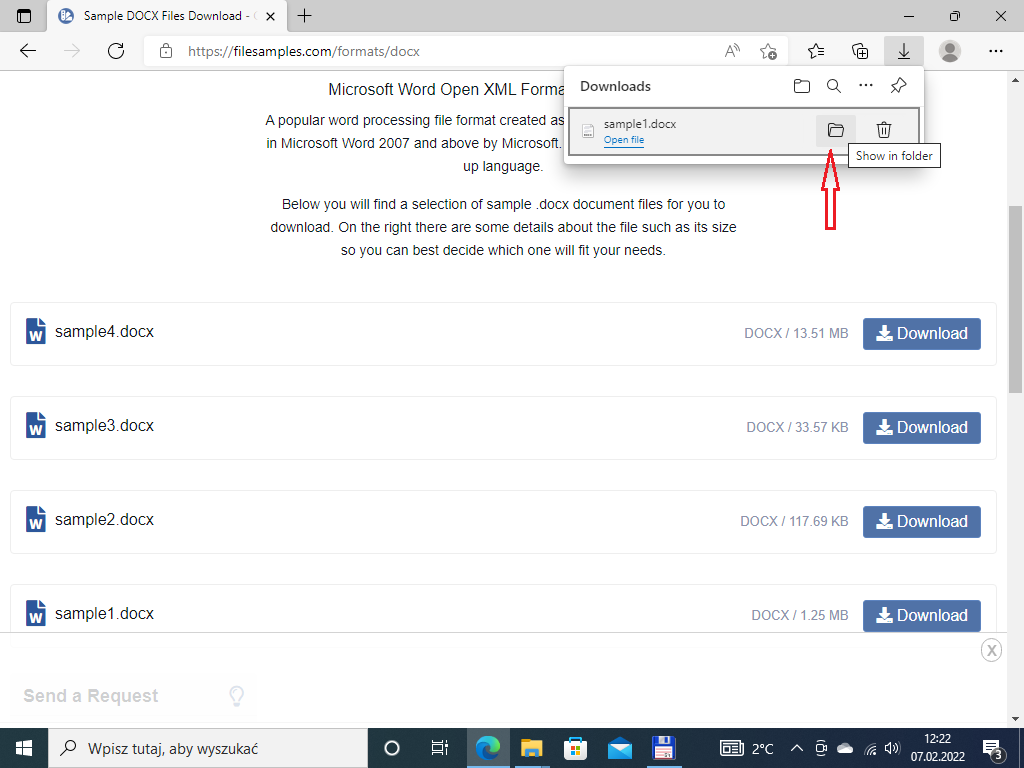Open Microsoft Store from taskbar

point(575,748)
